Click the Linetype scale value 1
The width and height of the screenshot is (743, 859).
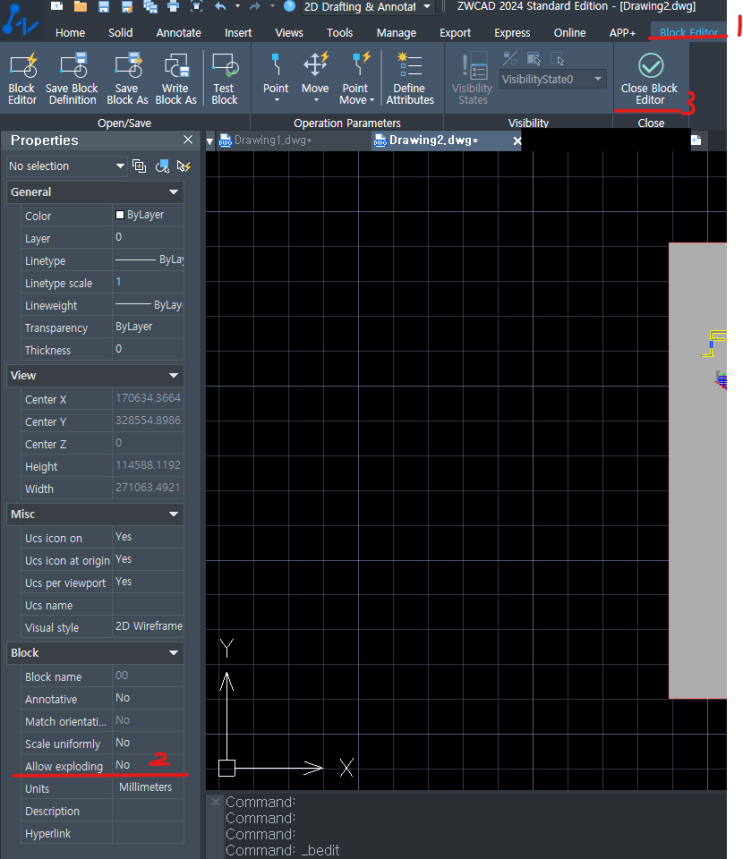tap(148, 282)
